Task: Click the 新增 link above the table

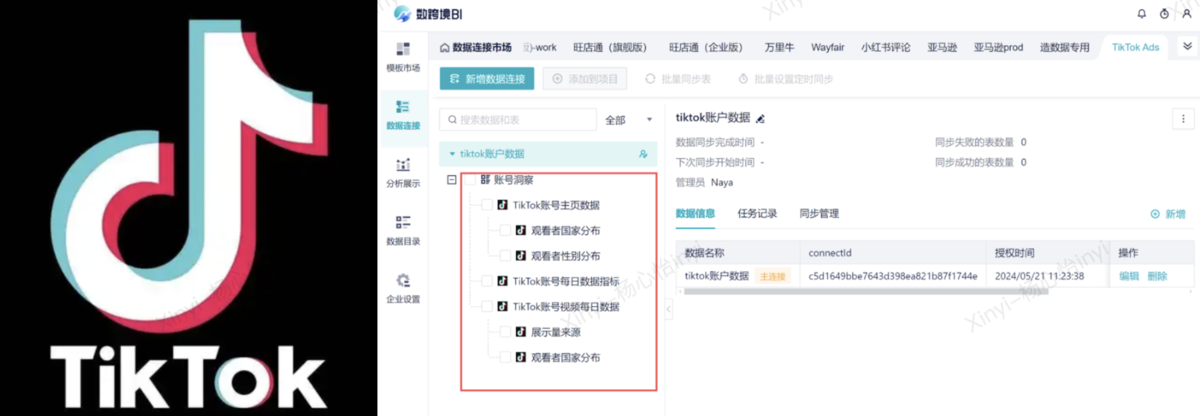Action: [x=1168, y=214]
